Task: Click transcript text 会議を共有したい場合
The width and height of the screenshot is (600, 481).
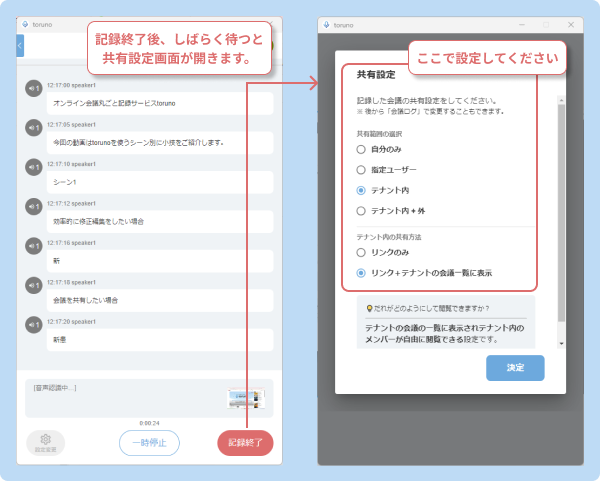Action: [x=85, y=300]
